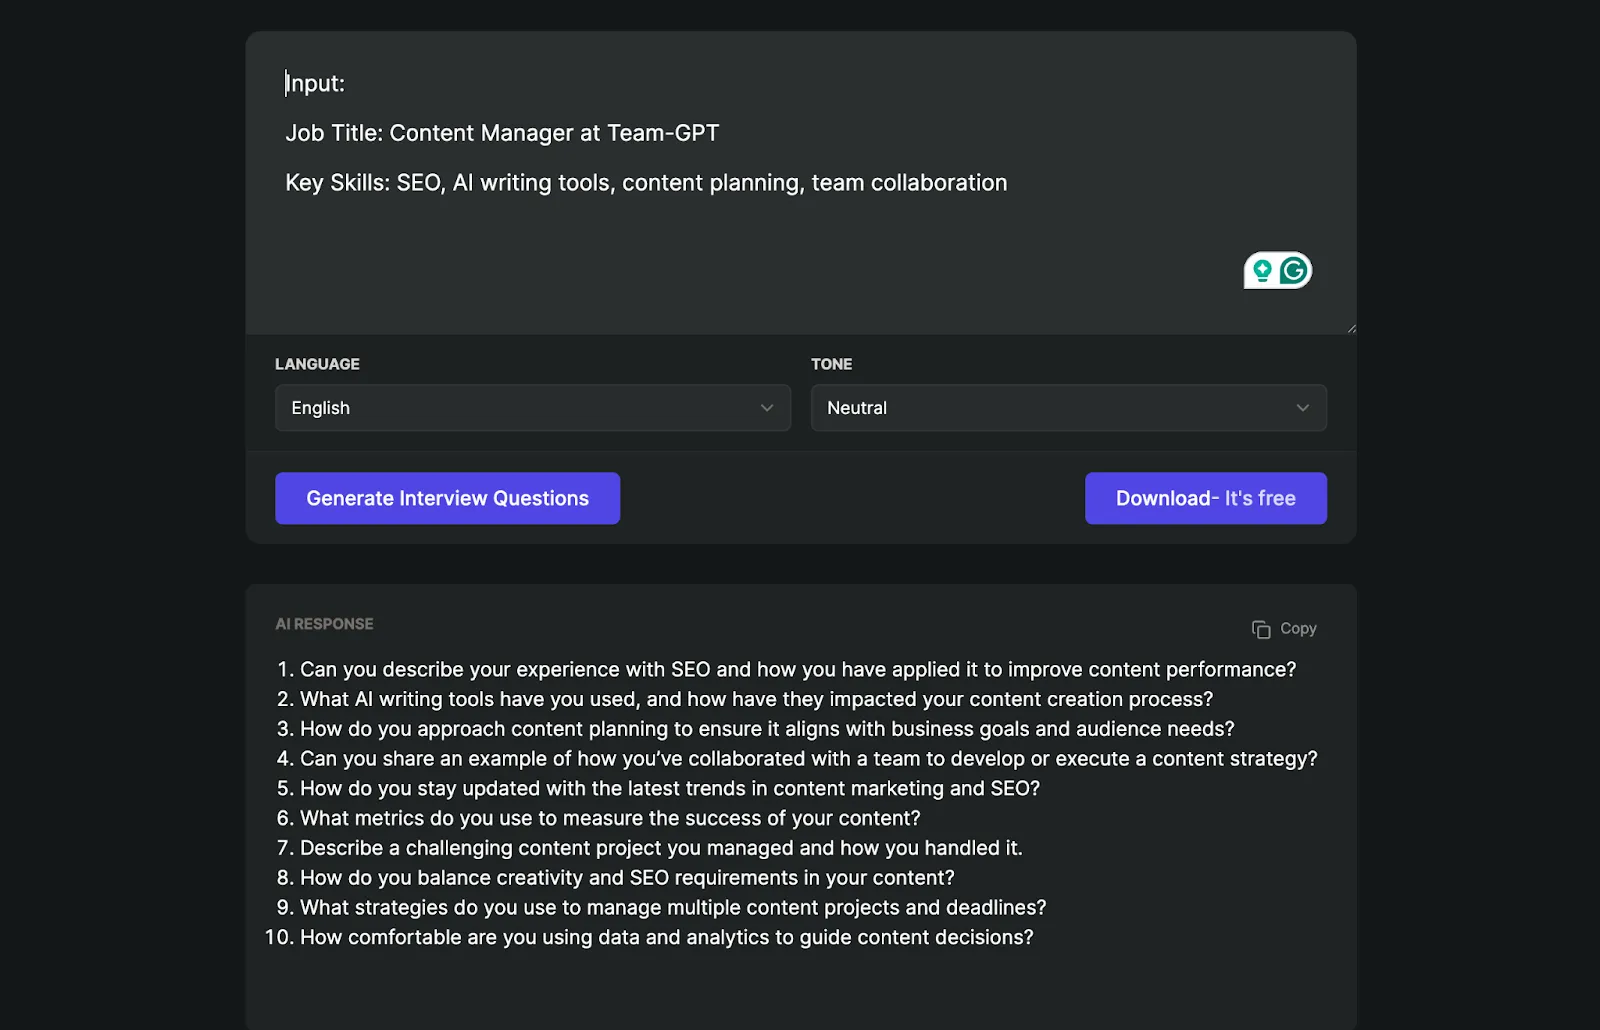Click the Key Skills line in the input

[x=646, y=183]
